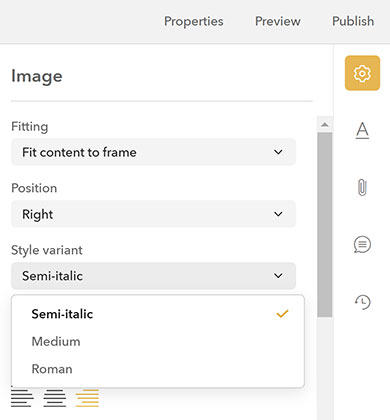Open the Fitting dropdown
Image resolution: width=390 pixels, height=420 pixels.
pyautogui.click(x=153, y=152)
